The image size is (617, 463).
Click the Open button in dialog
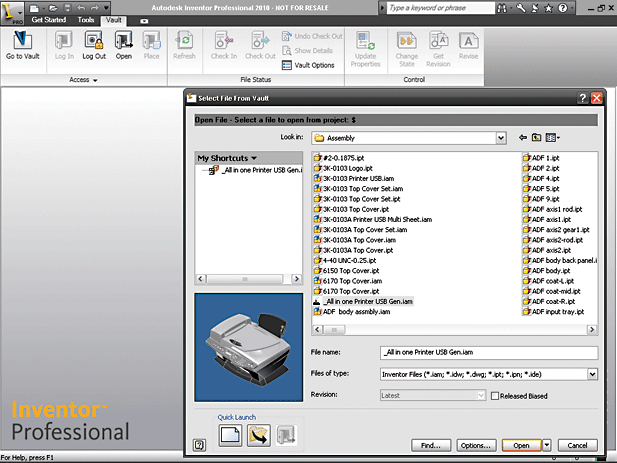[x=521, y=445]
